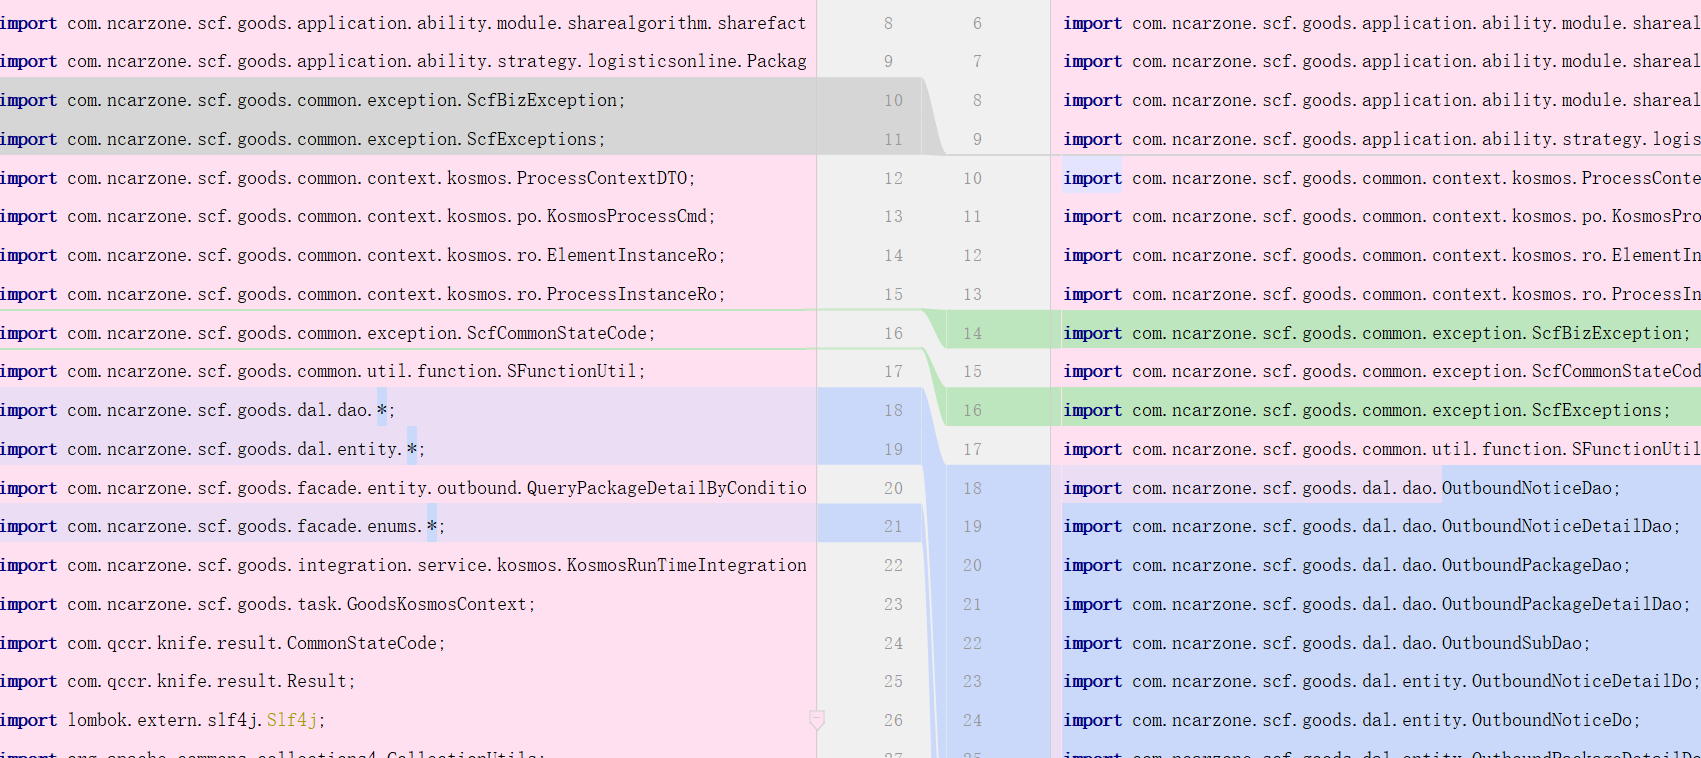
Task: Click right file line number 7
Action: coord(977,61)
